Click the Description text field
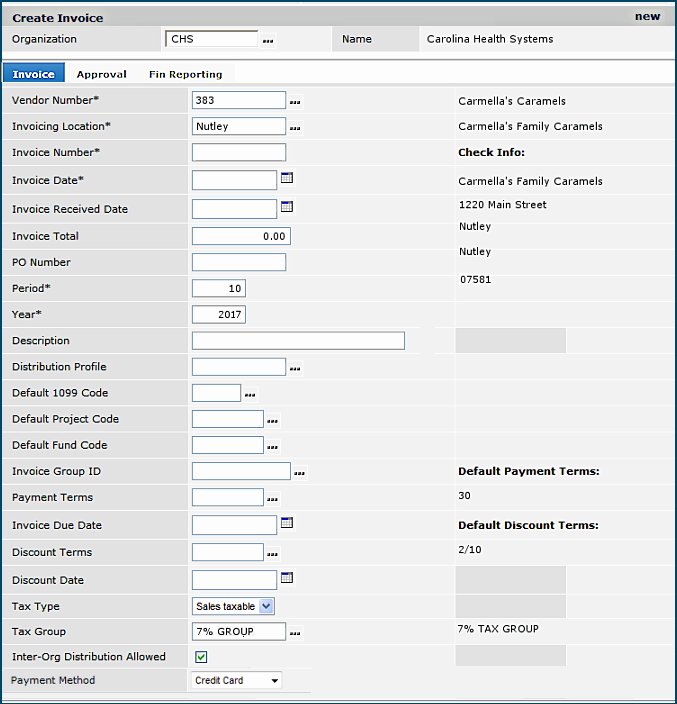Screen dimensions: 677x704 click(298, 341)
